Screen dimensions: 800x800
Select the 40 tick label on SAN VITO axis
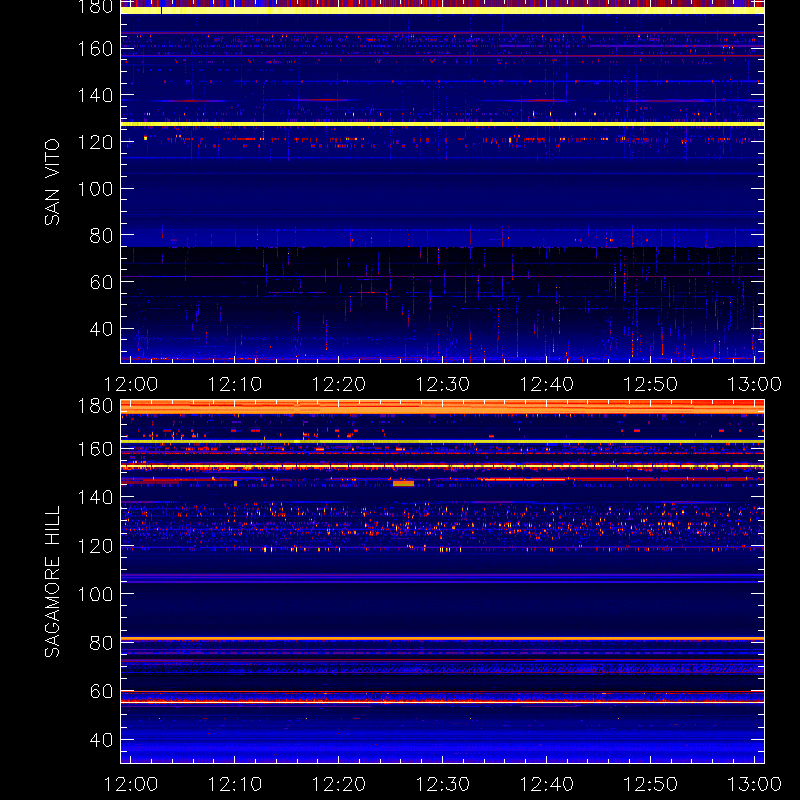pyautogui.click(x=101, y=329)
